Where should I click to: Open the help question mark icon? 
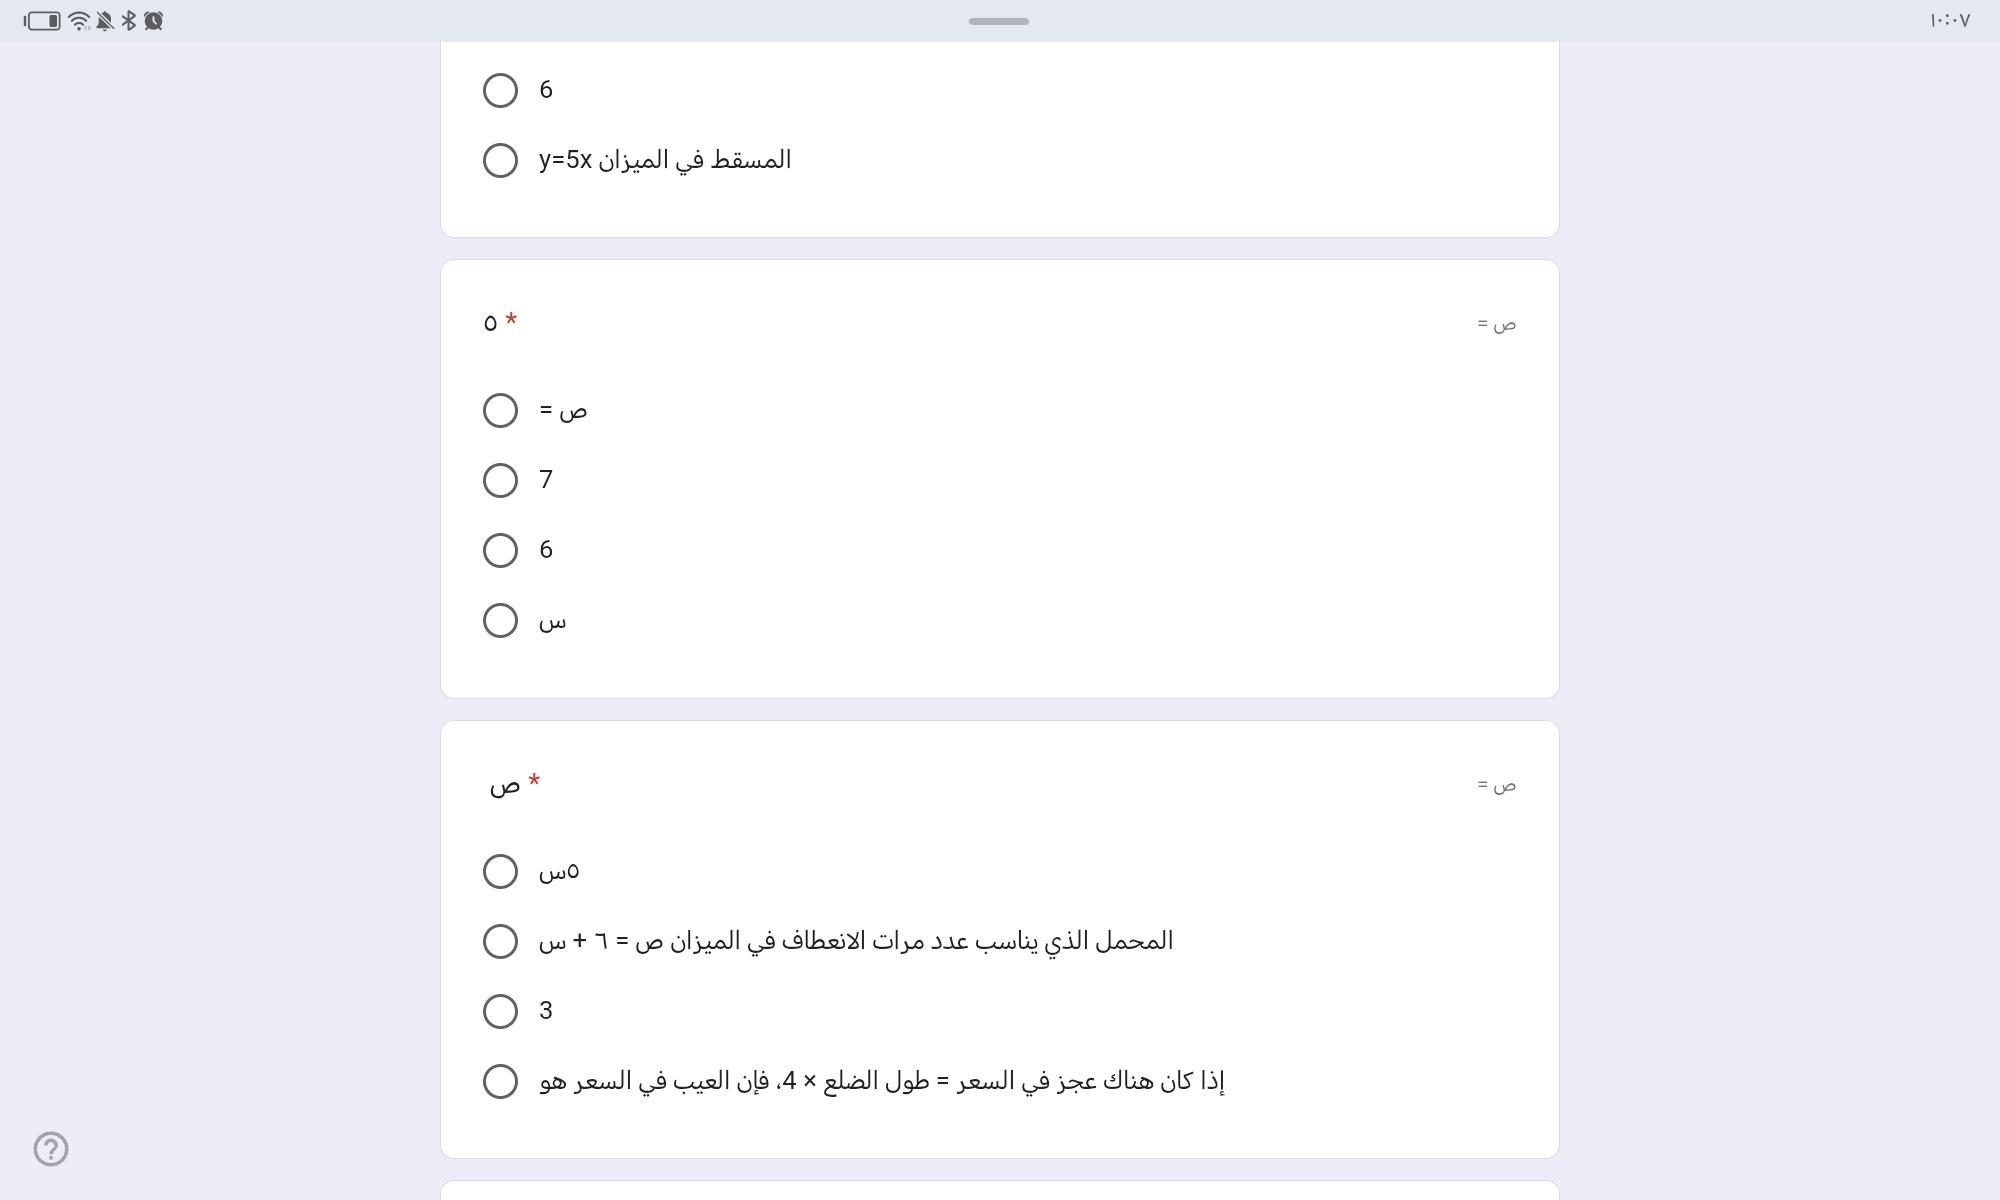click(x=51, y=1149)
